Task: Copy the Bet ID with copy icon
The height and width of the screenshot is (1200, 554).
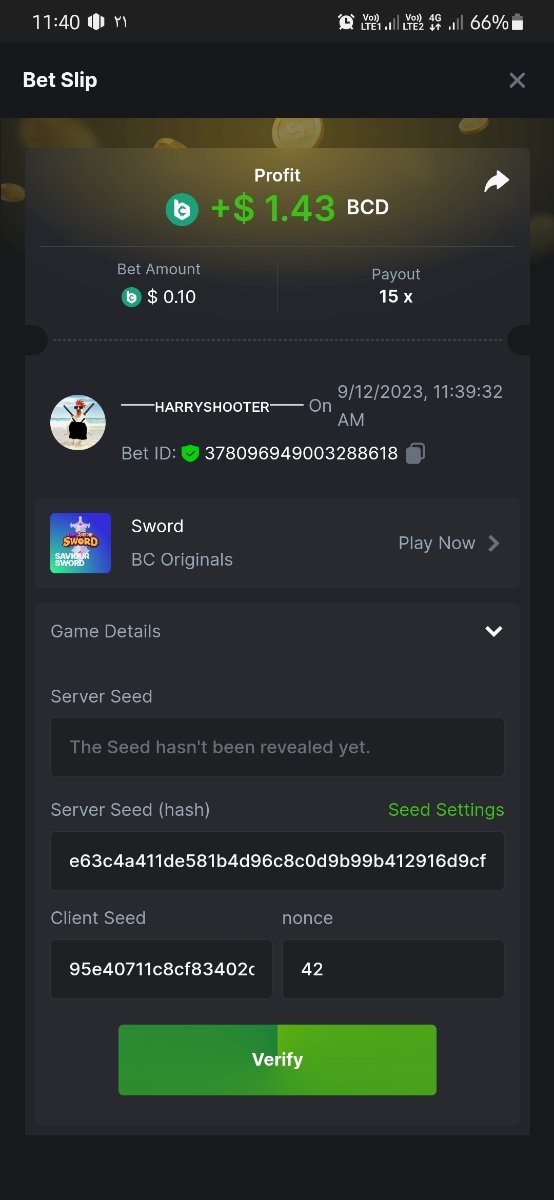Action: [x=416, y=453]
